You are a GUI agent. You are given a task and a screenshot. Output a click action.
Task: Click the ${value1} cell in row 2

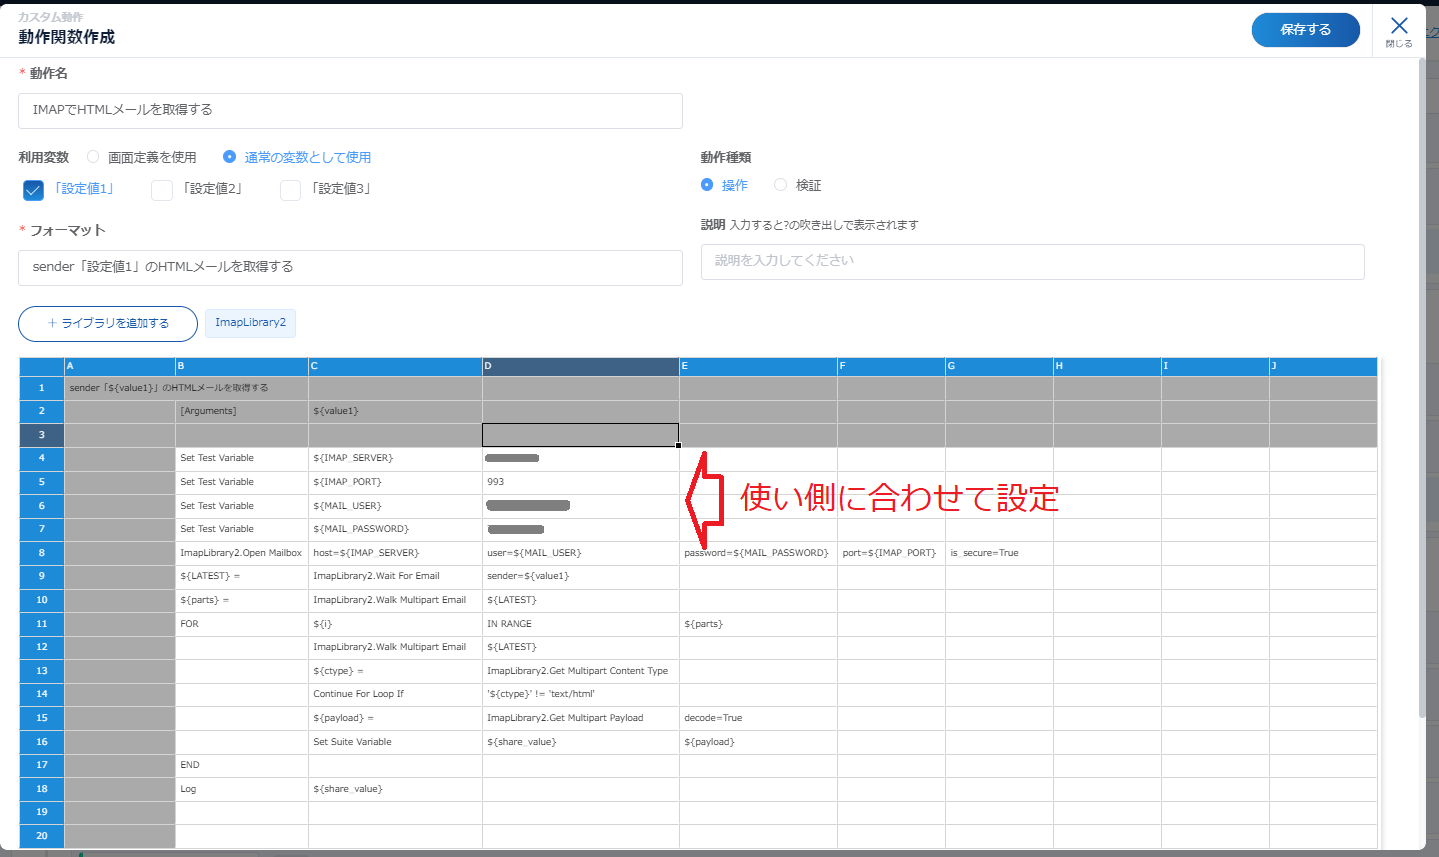(395, 411)
